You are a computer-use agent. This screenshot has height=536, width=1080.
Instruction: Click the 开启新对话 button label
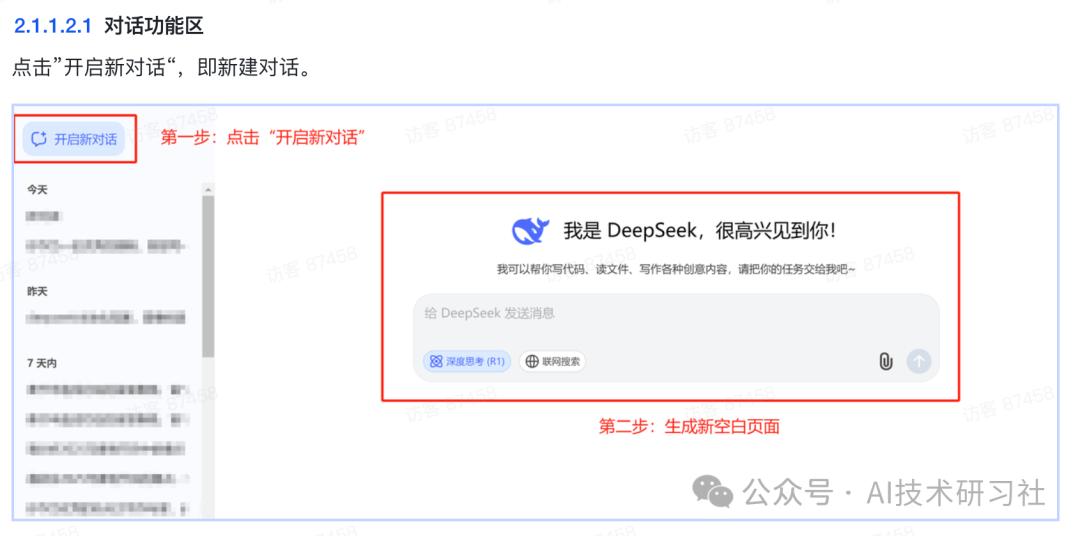pyautogui.click(x=85, y=139)
